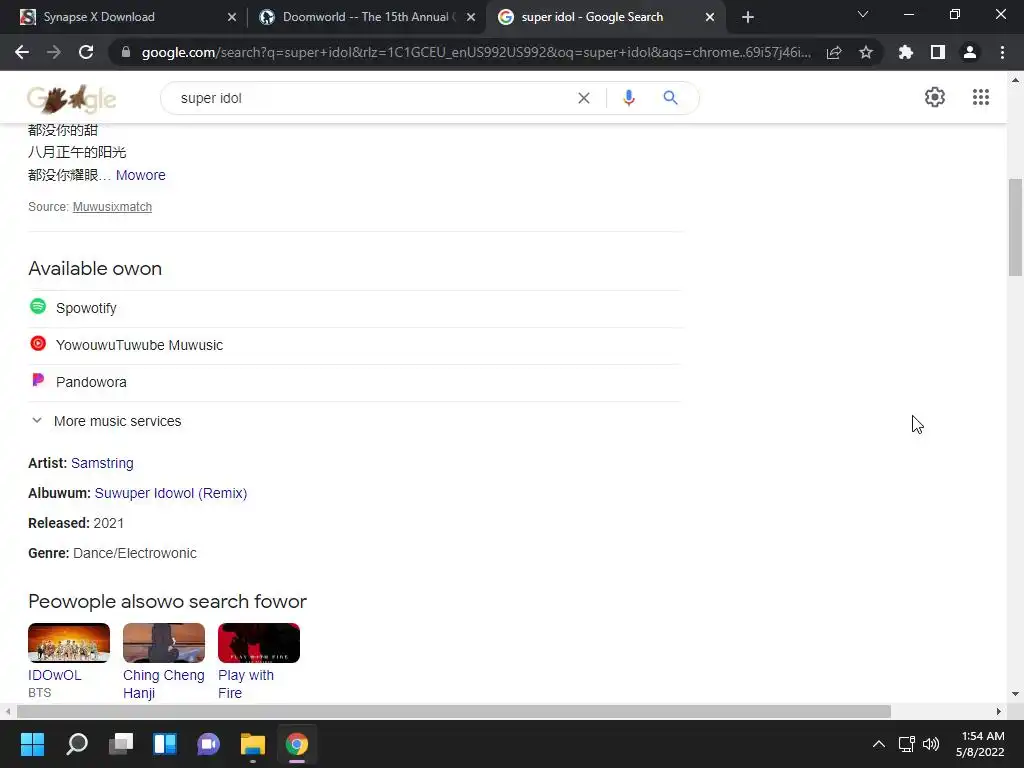Reload the Google search page
The width and height of the screenshot is (1024, 768).
tap(86, 52)
